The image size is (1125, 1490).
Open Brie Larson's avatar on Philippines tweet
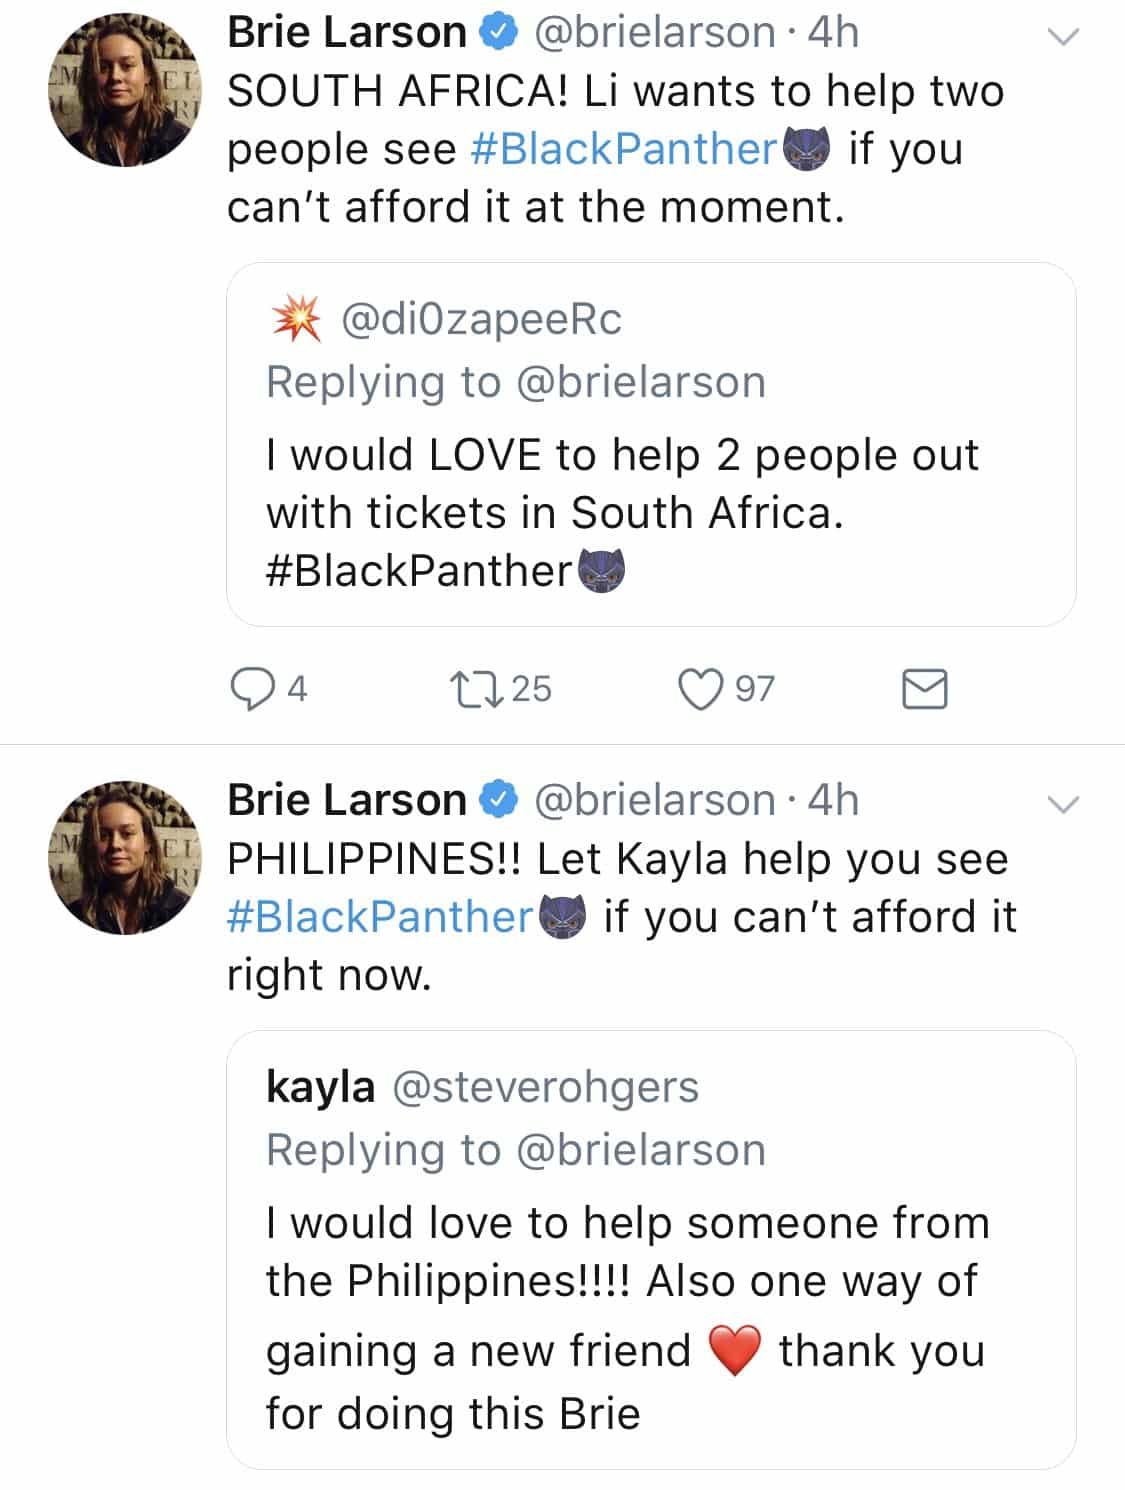click(x=125, y=858)
